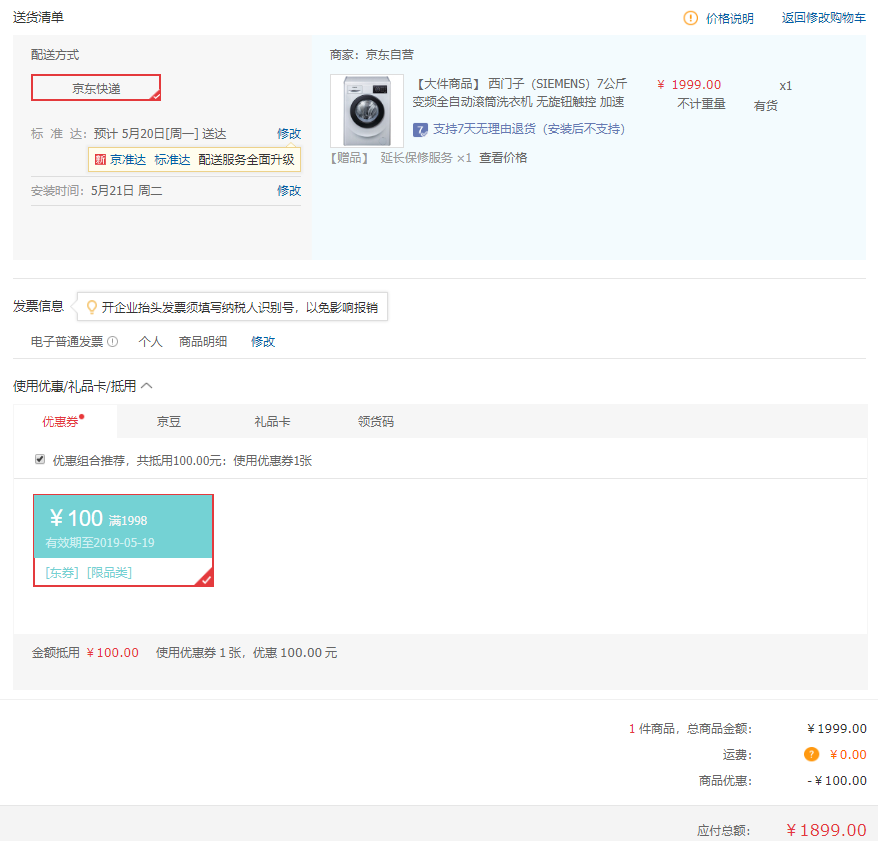Click the 不计重量 text
Viewport: 878px width, 841px height.
coord(701,104)
